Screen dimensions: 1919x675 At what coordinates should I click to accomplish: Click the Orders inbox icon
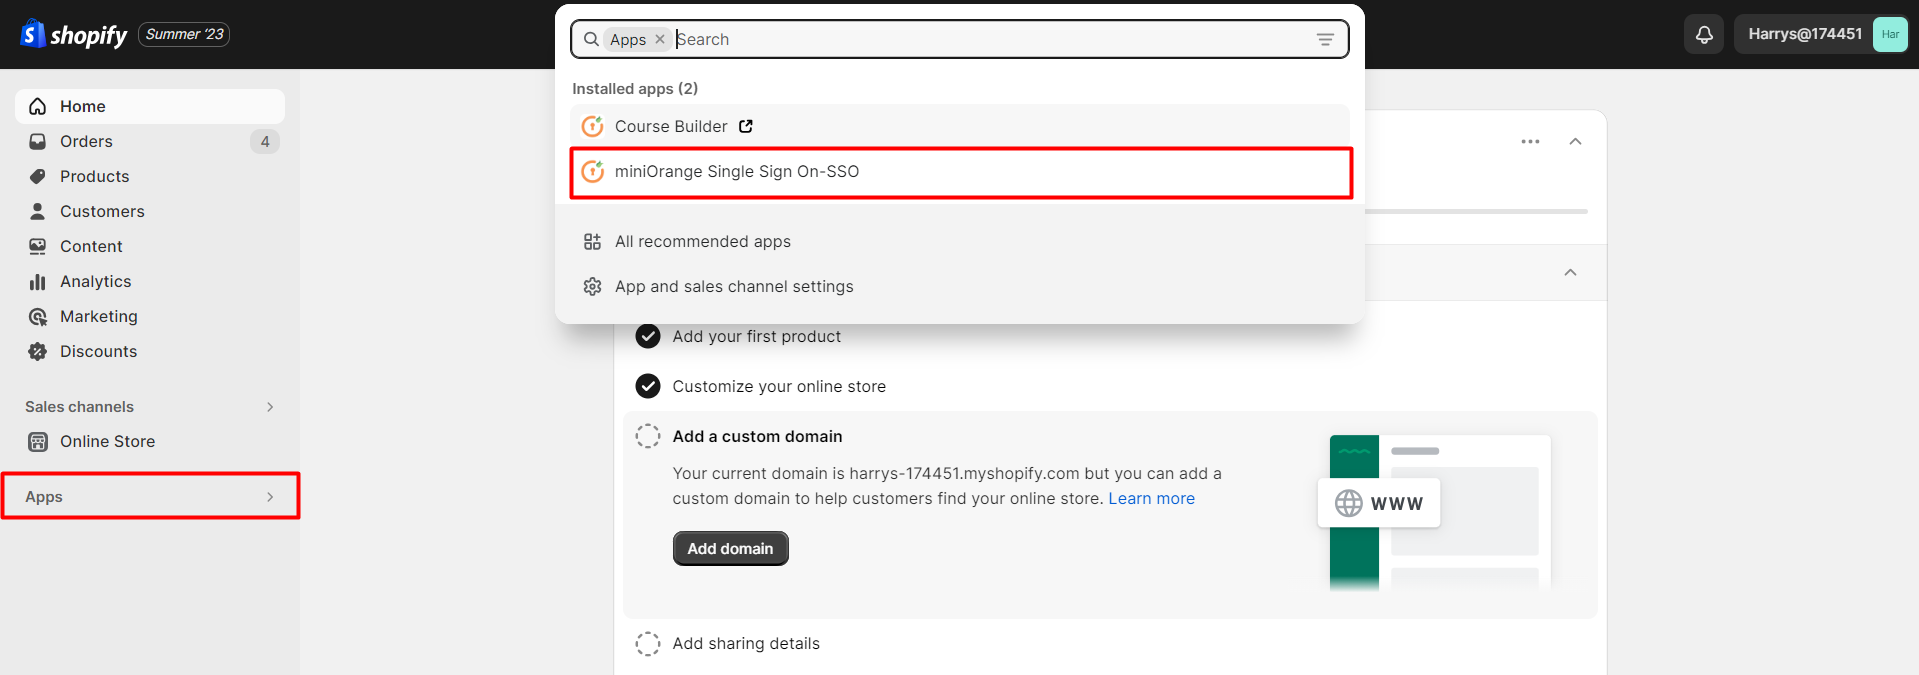(x=38, y=141)
